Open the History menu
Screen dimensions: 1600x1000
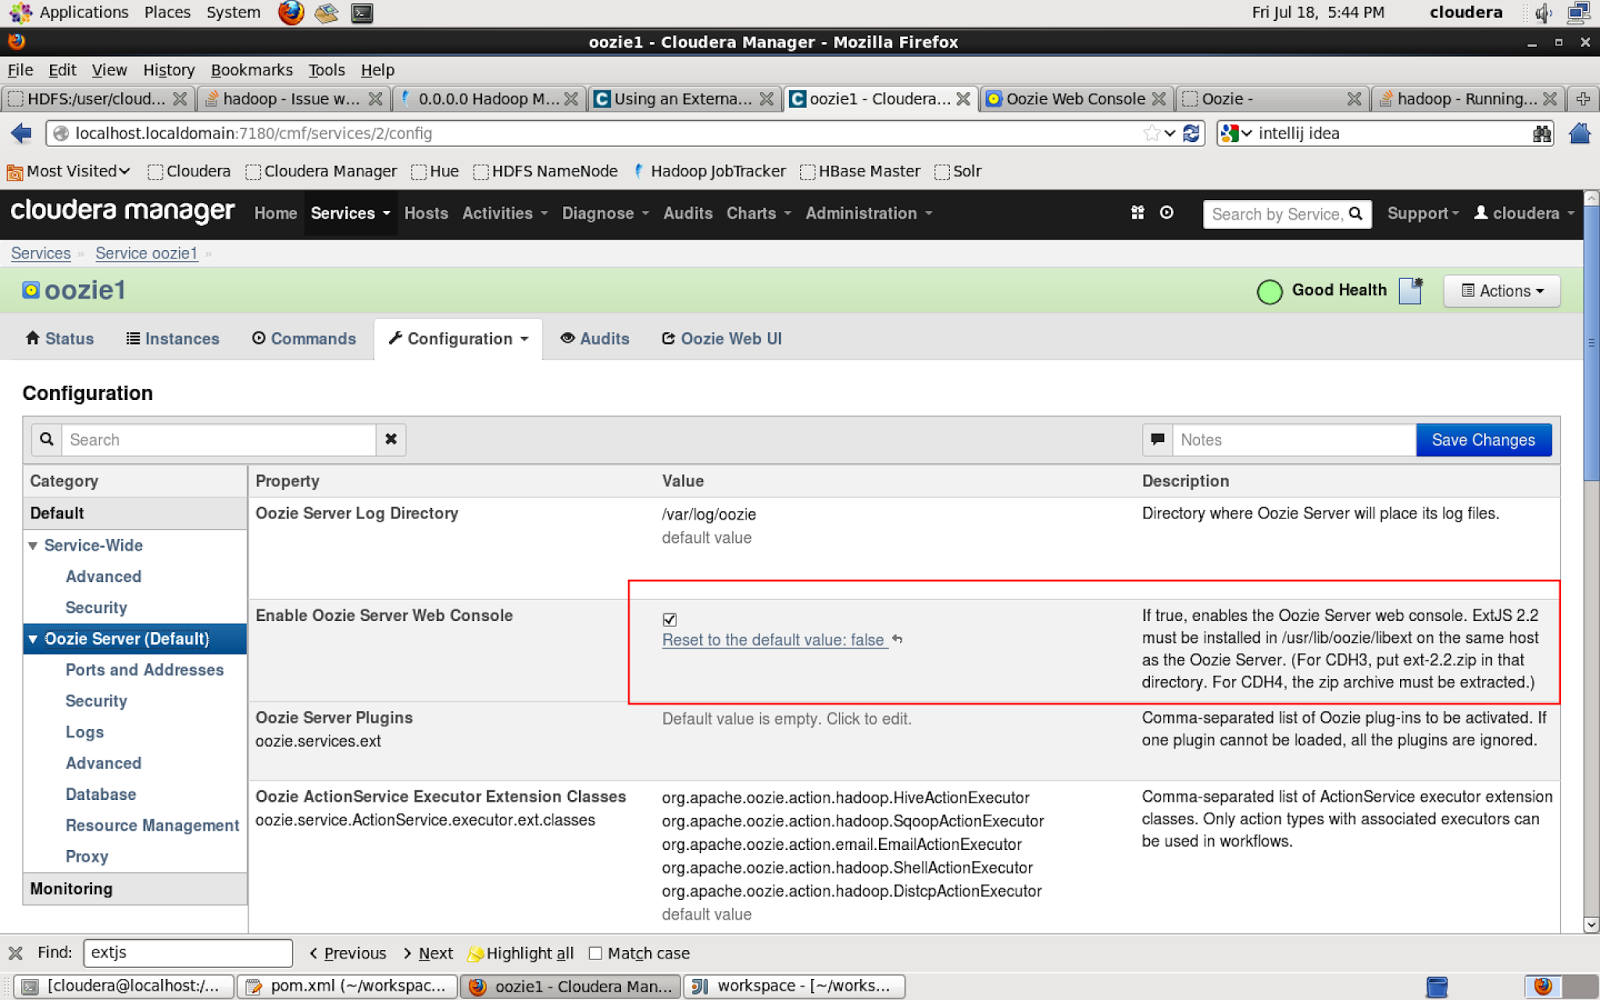click(169, 70)
